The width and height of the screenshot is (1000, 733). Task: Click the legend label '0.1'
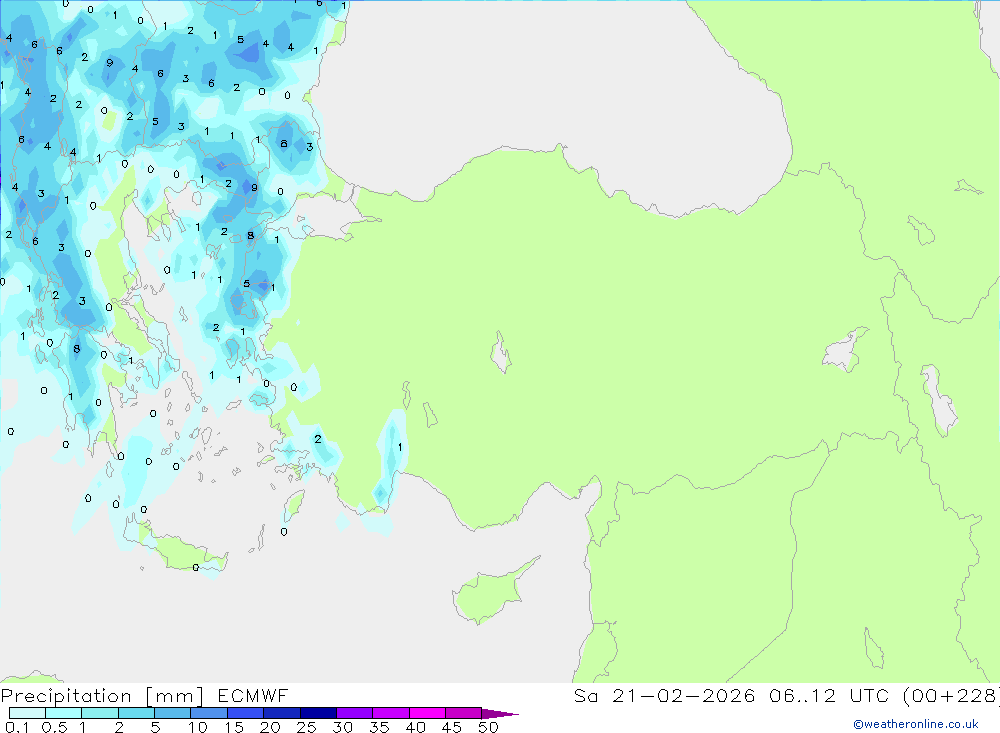[17, 727]
